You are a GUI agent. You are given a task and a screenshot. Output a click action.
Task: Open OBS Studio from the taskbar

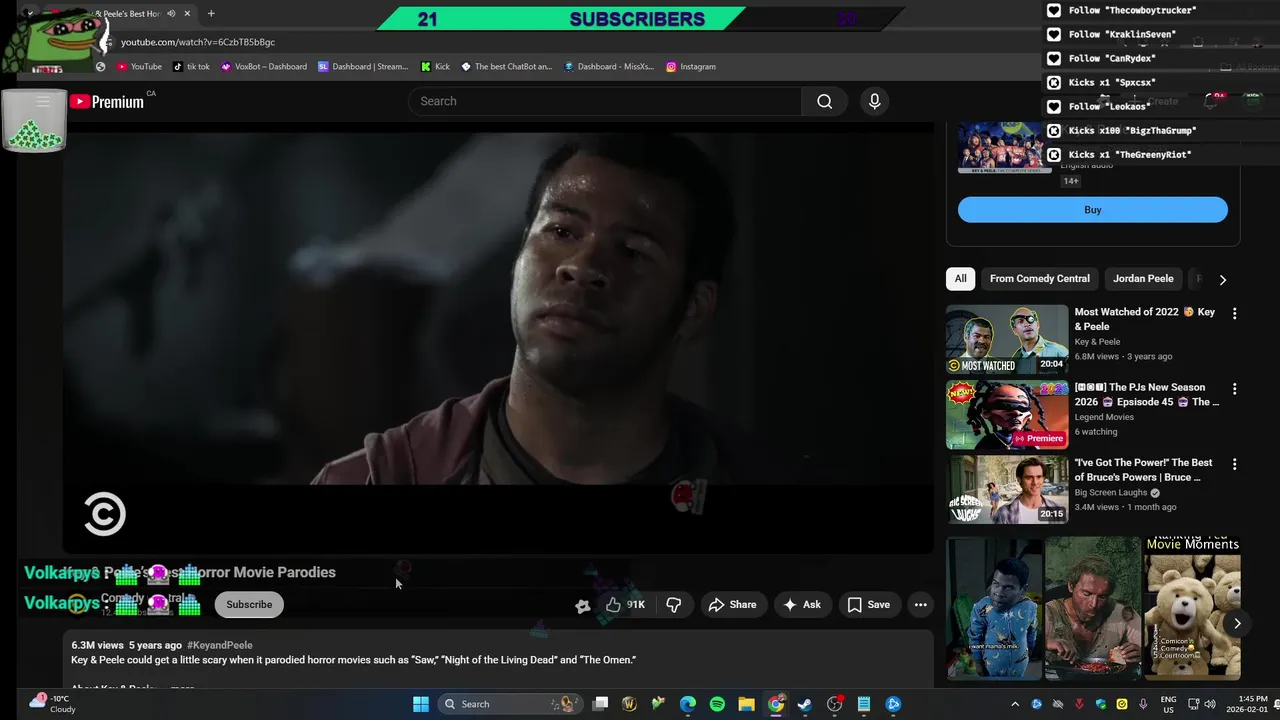pos(835,704)
